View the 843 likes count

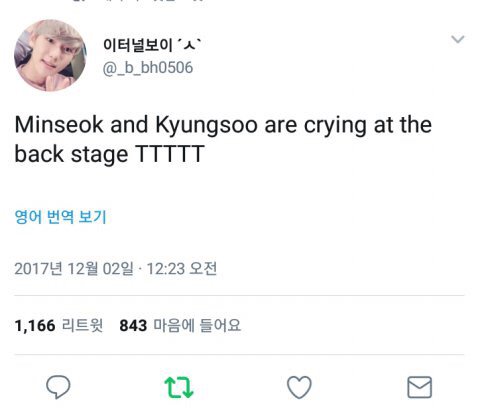click(x=133, y=325)
